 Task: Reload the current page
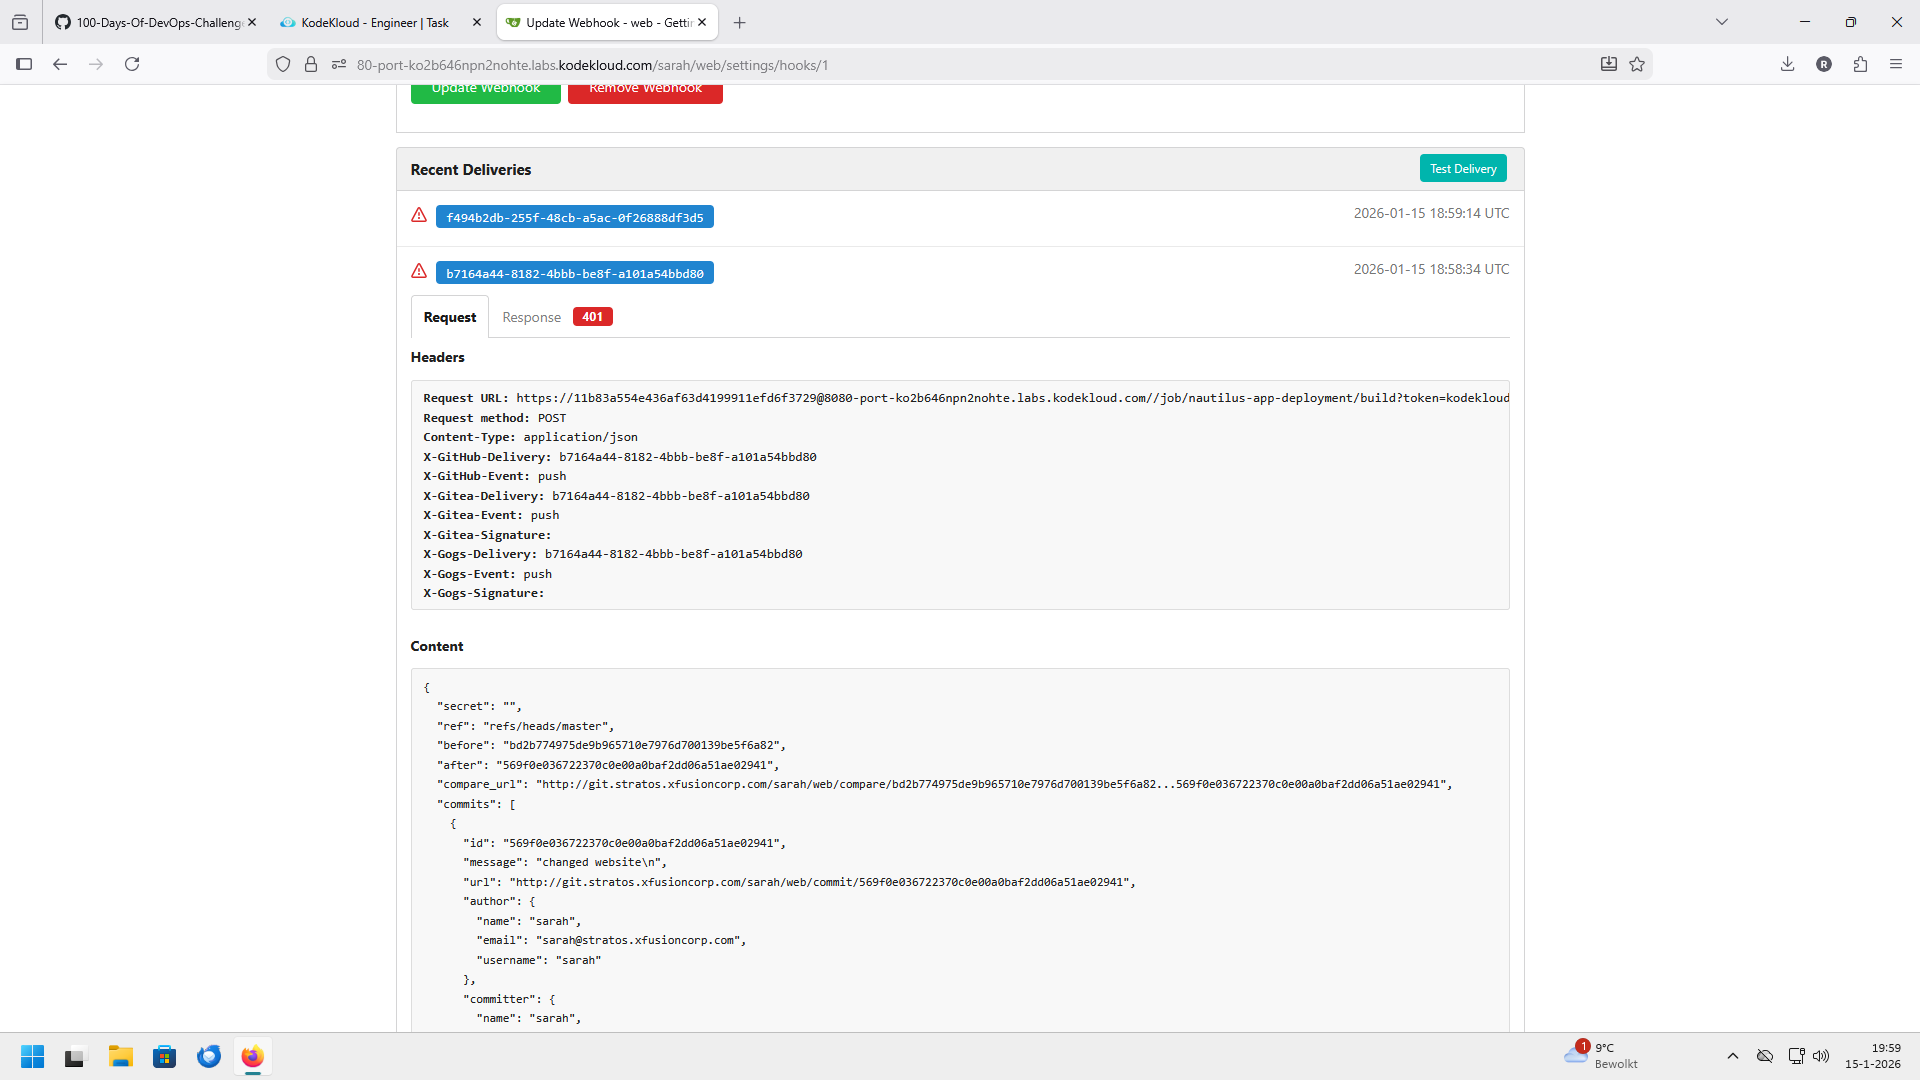coord(132,64)
